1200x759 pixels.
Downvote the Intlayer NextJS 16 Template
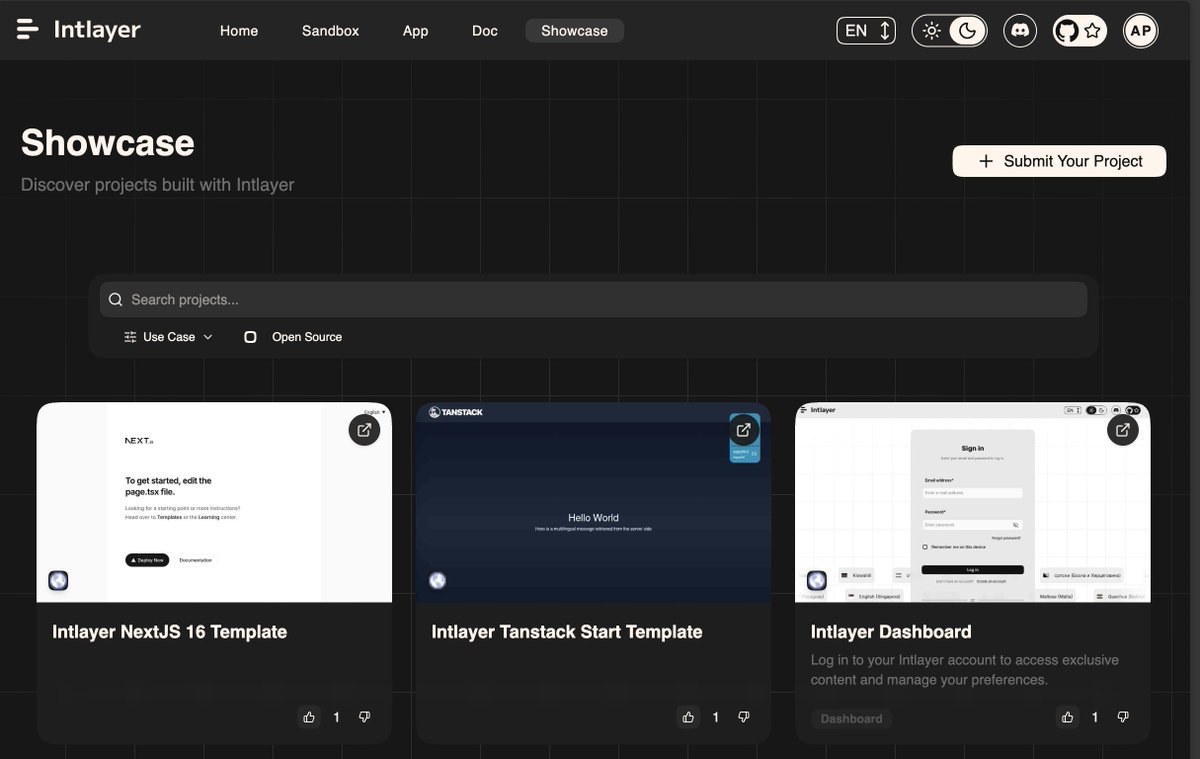tap(364, 717)
